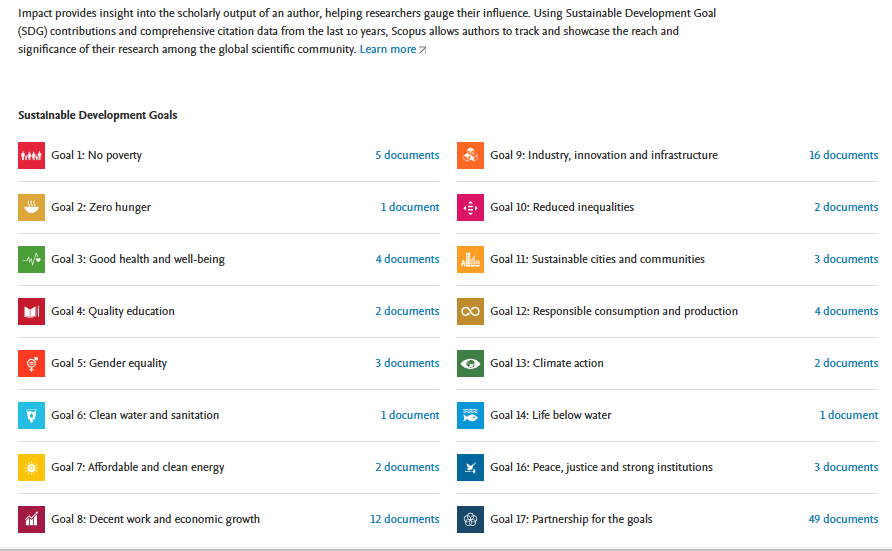Select the Goal 3 Good health icon
Screen dimensions: 892x551
[31, 259]
